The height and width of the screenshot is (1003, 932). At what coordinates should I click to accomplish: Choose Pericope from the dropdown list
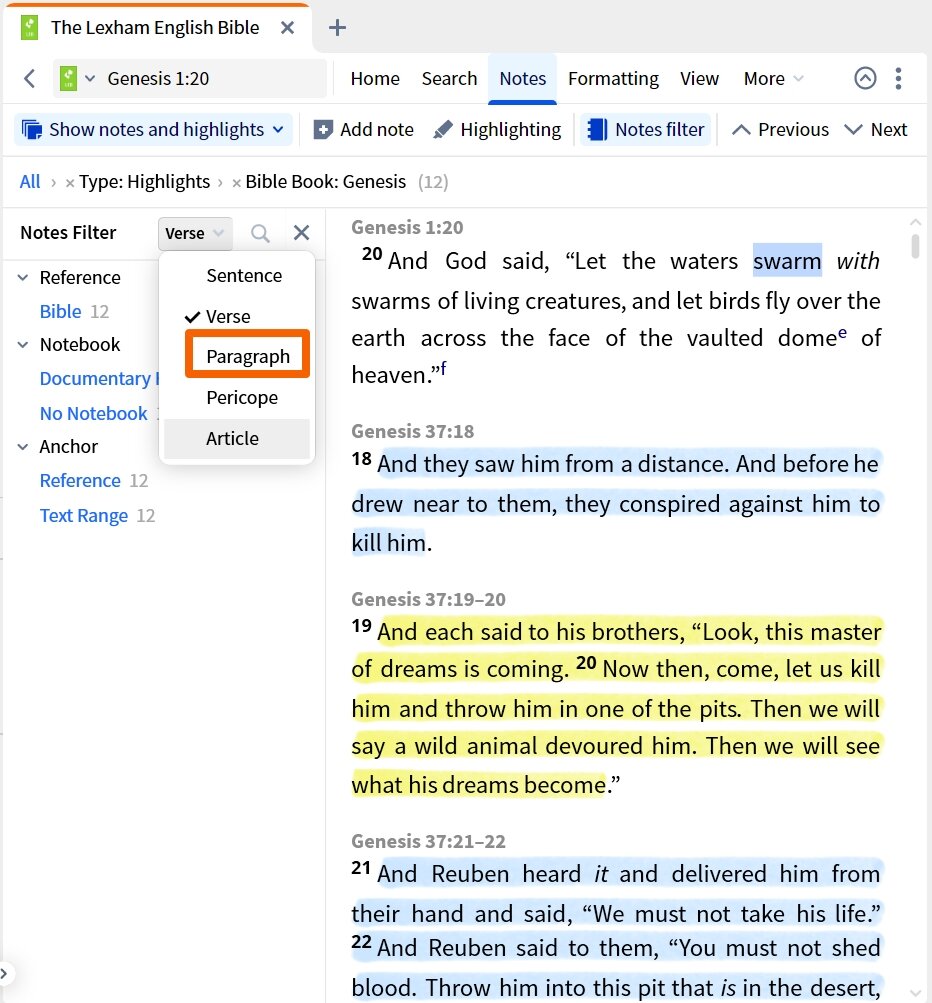(x=237, y=398)
